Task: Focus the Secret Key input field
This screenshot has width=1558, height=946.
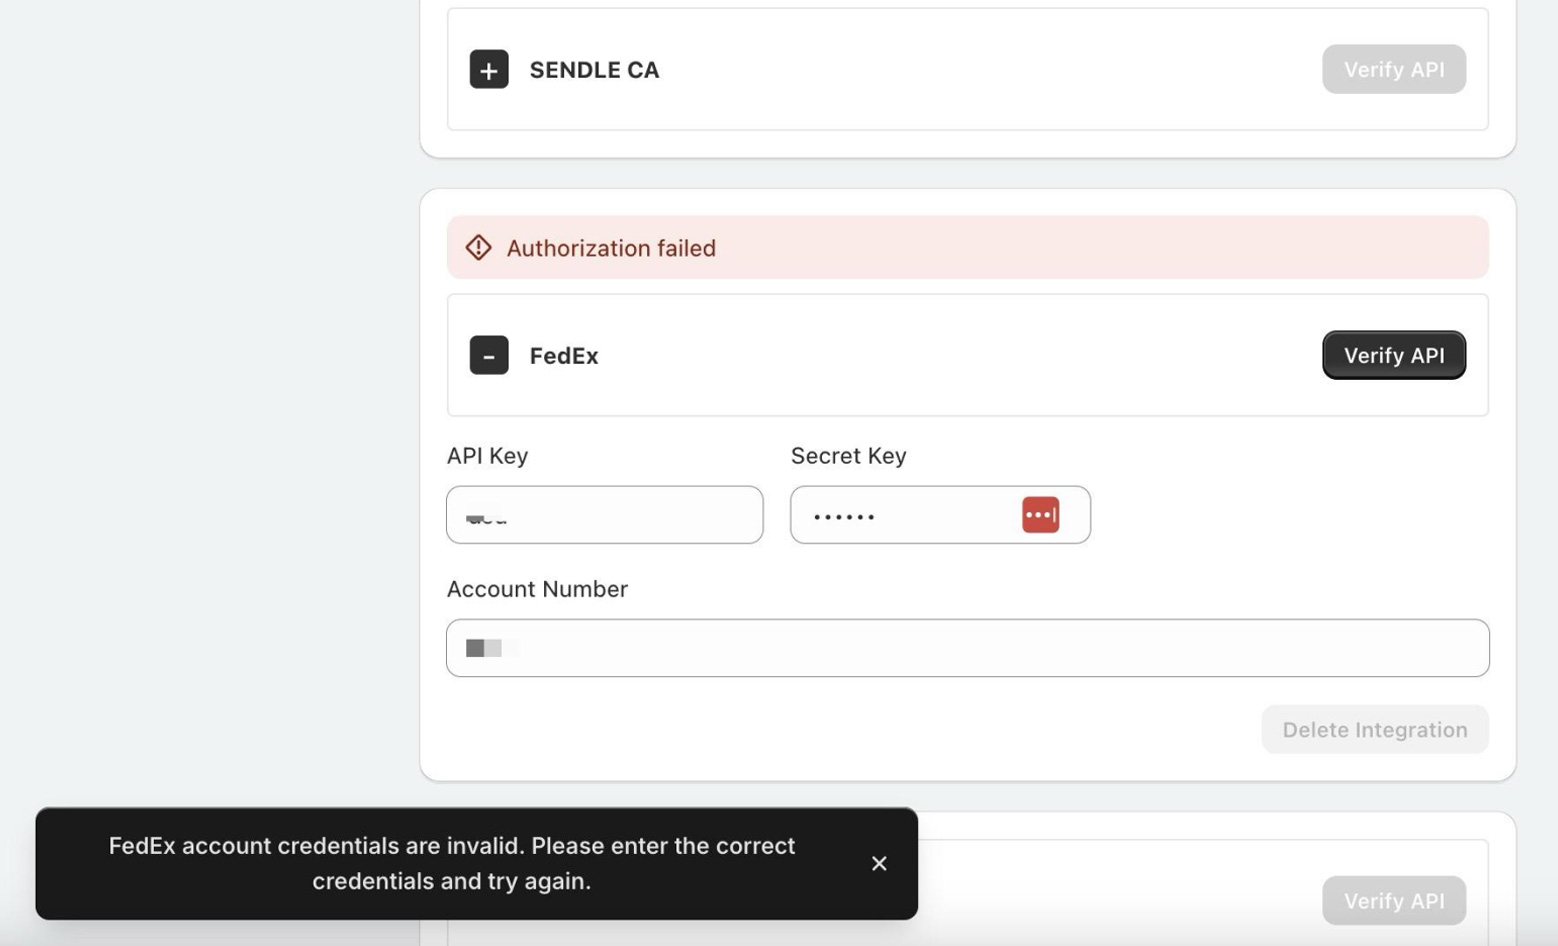Action: 941,515
